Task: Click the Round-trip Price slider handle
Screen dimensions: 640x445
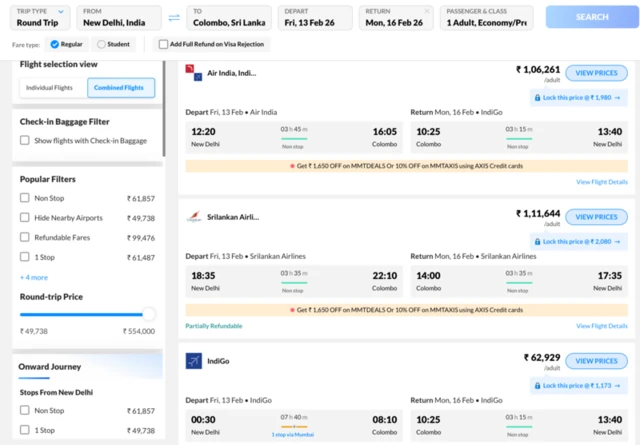Action: pos(149,314)
